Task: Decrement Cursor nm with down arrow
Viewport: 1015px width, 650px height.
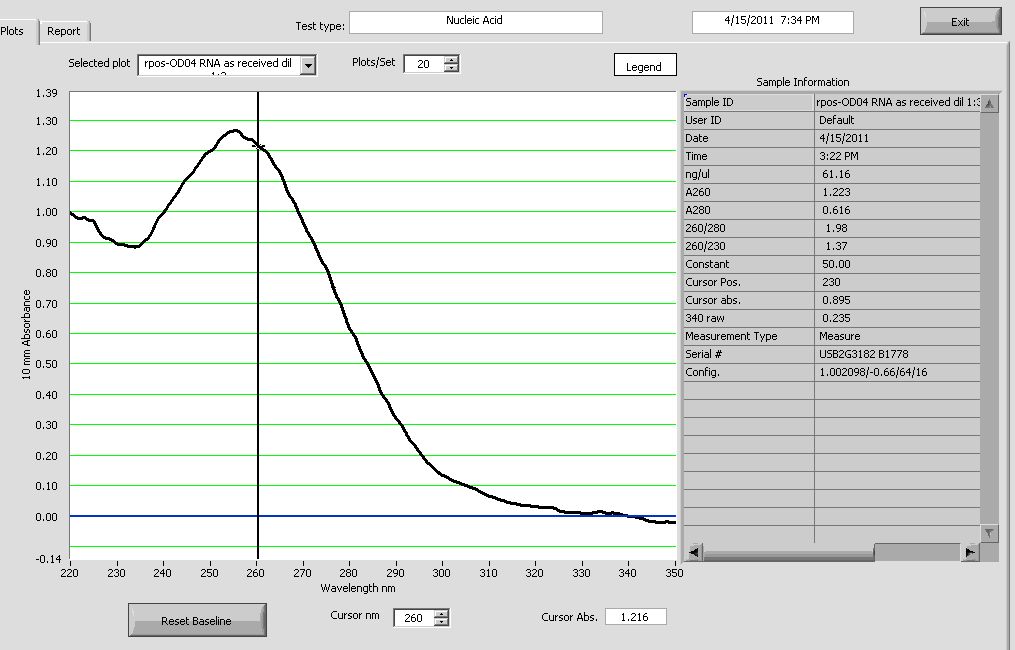Action: (x=442, y=623)
